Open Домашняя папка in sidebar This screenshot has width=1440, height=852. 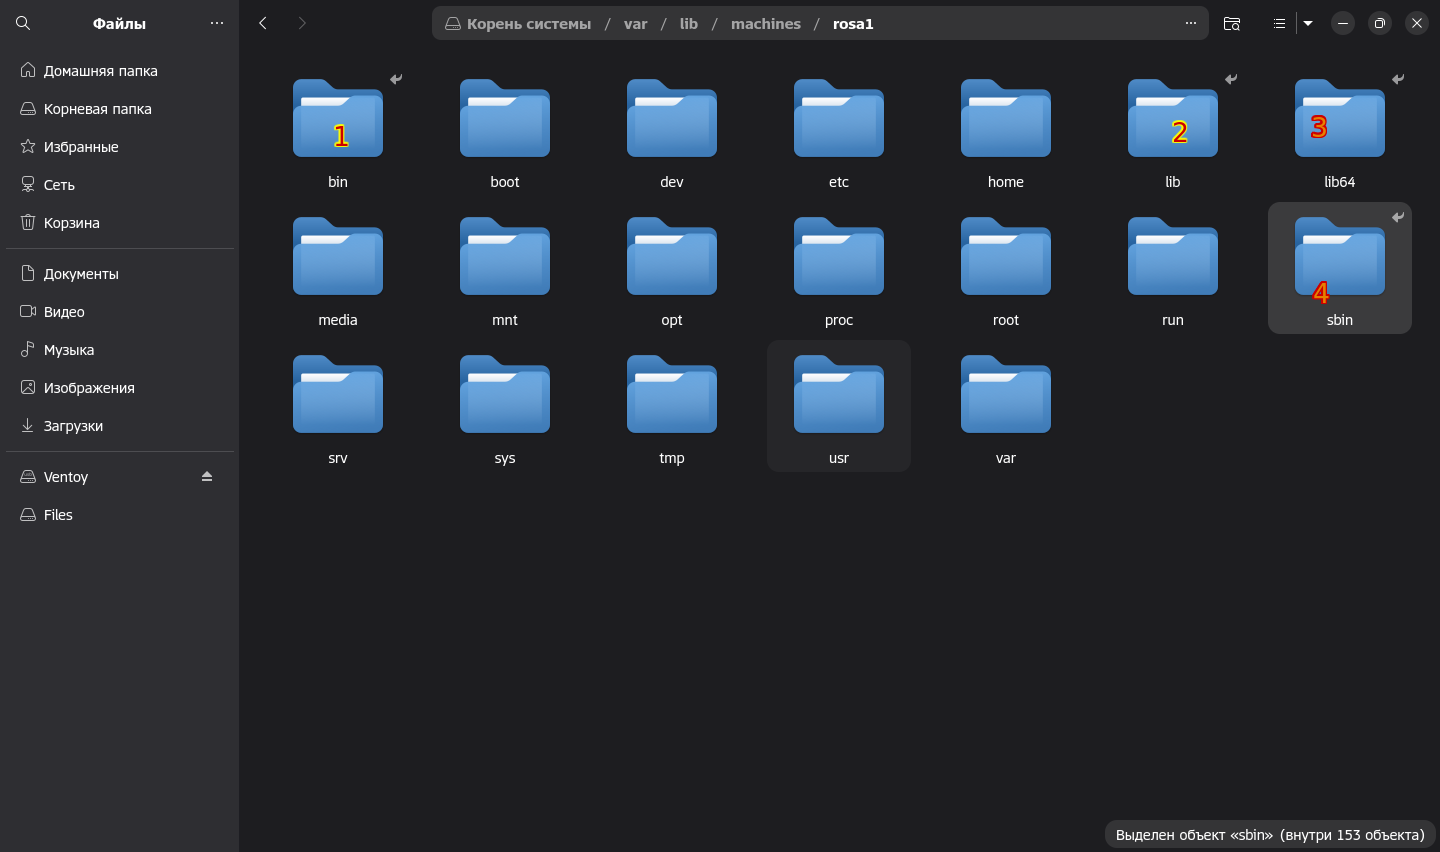(x=100, y=71)
